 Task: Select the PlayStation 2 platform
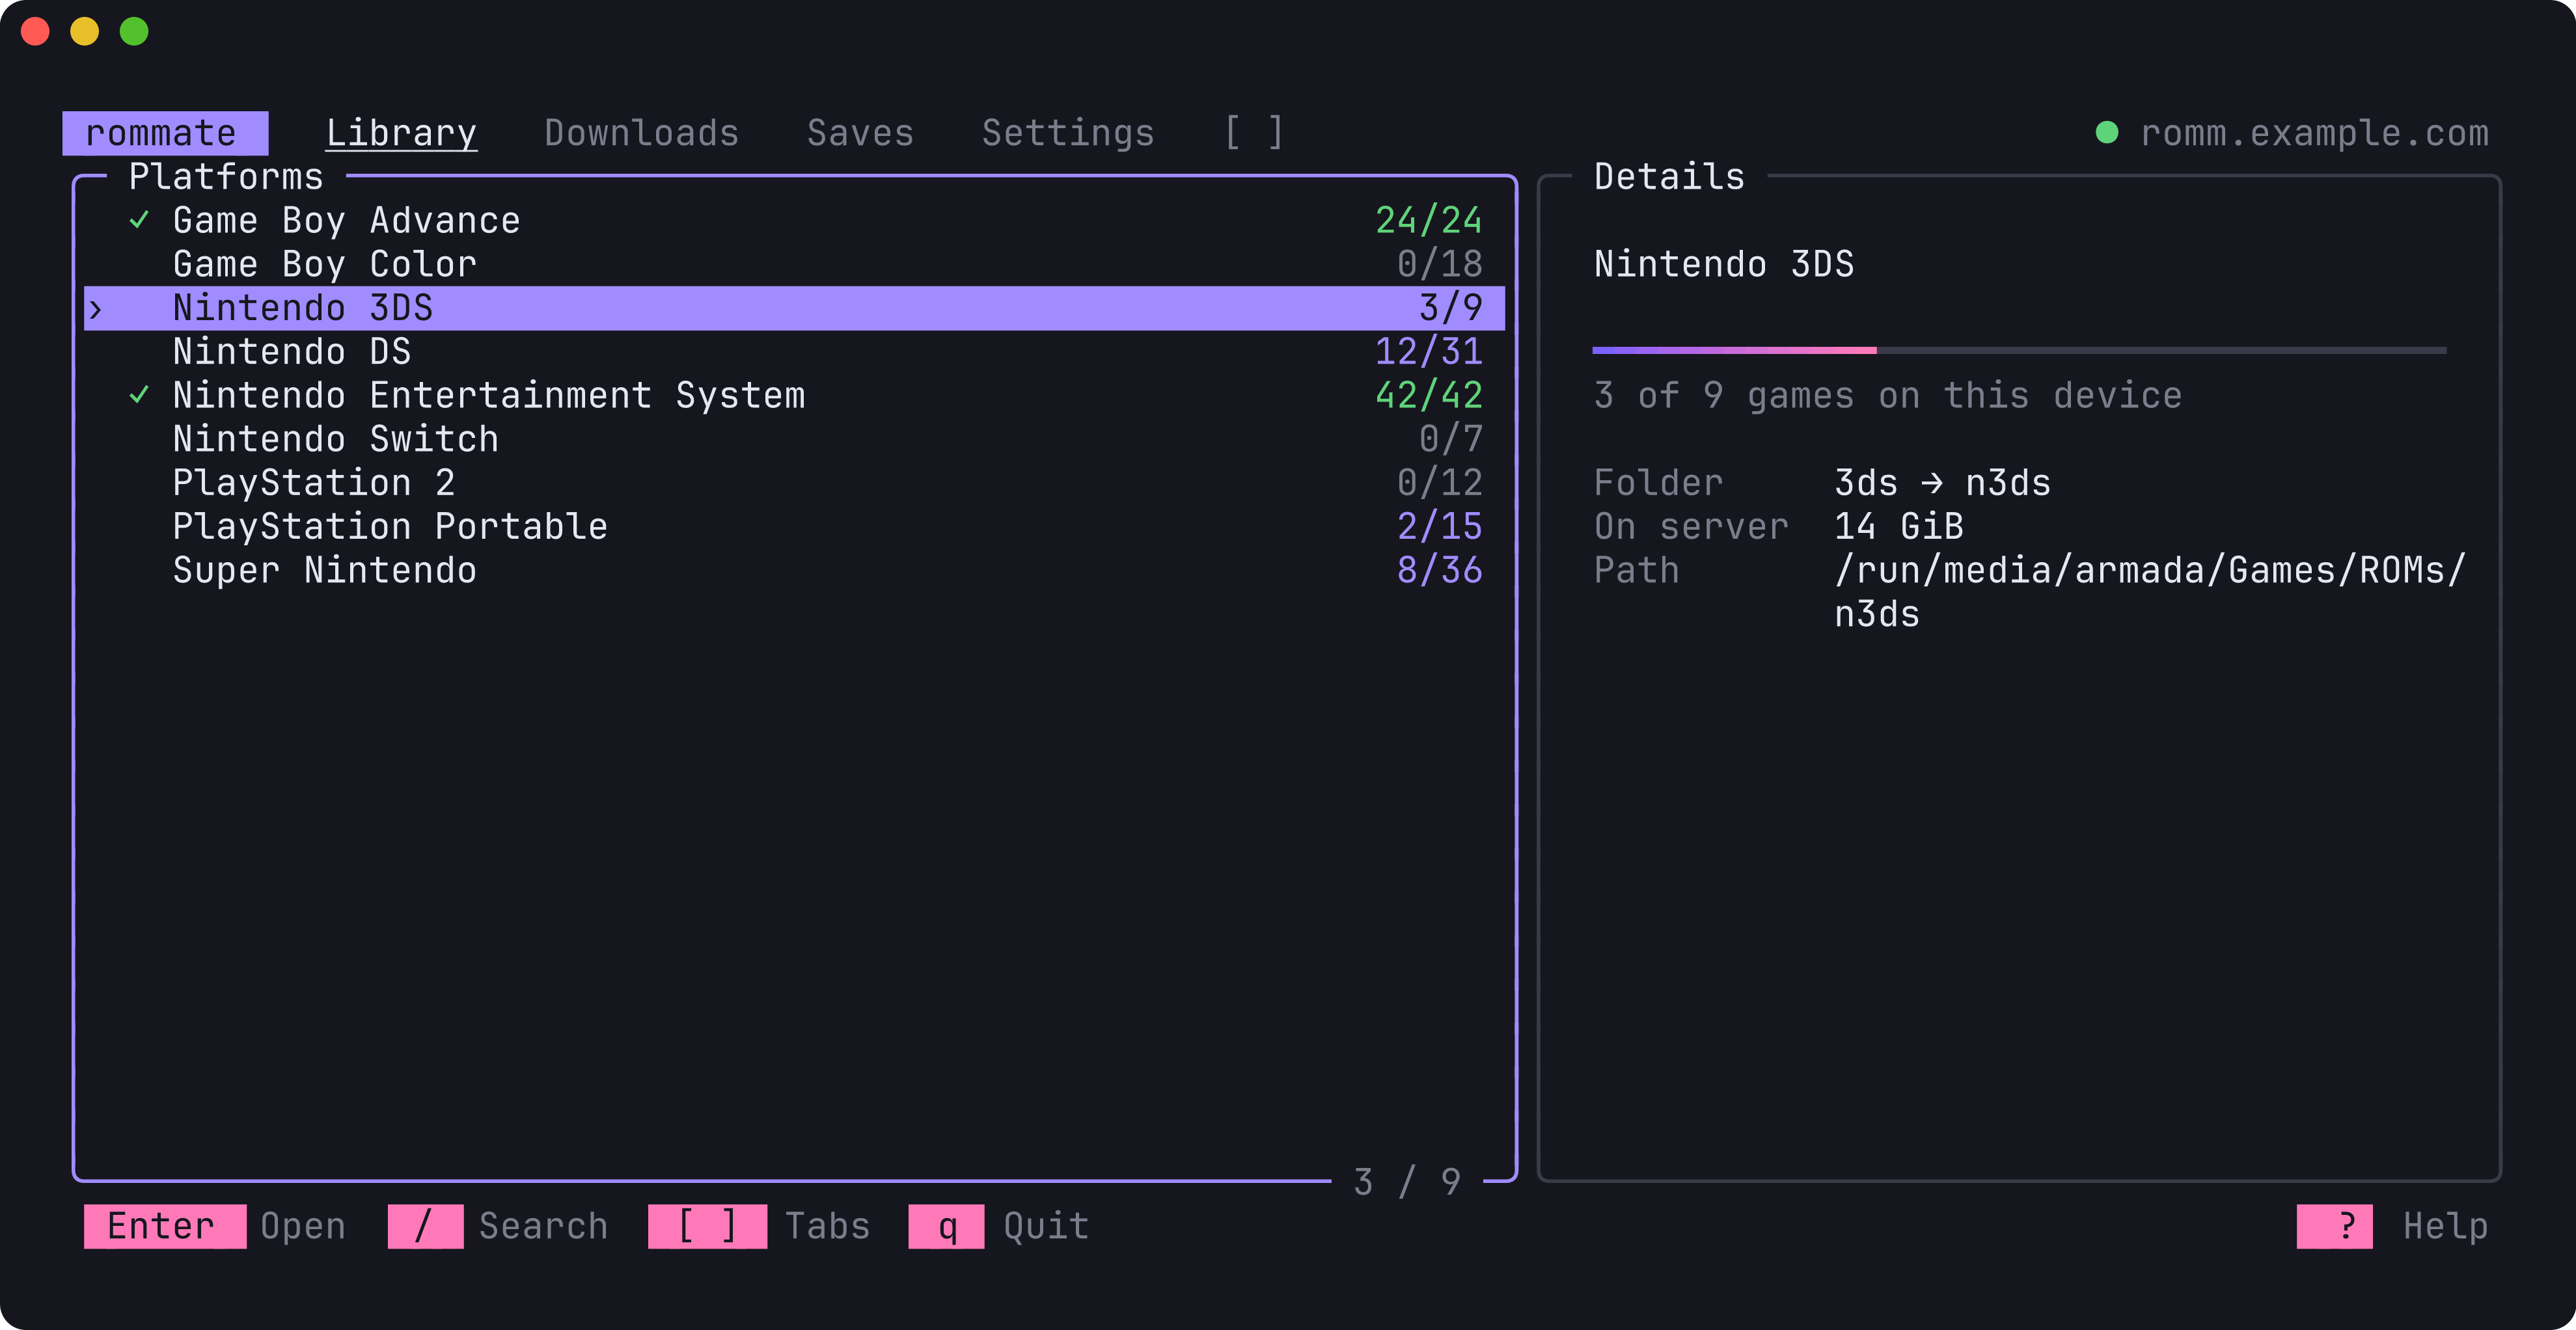click(794, 483)
